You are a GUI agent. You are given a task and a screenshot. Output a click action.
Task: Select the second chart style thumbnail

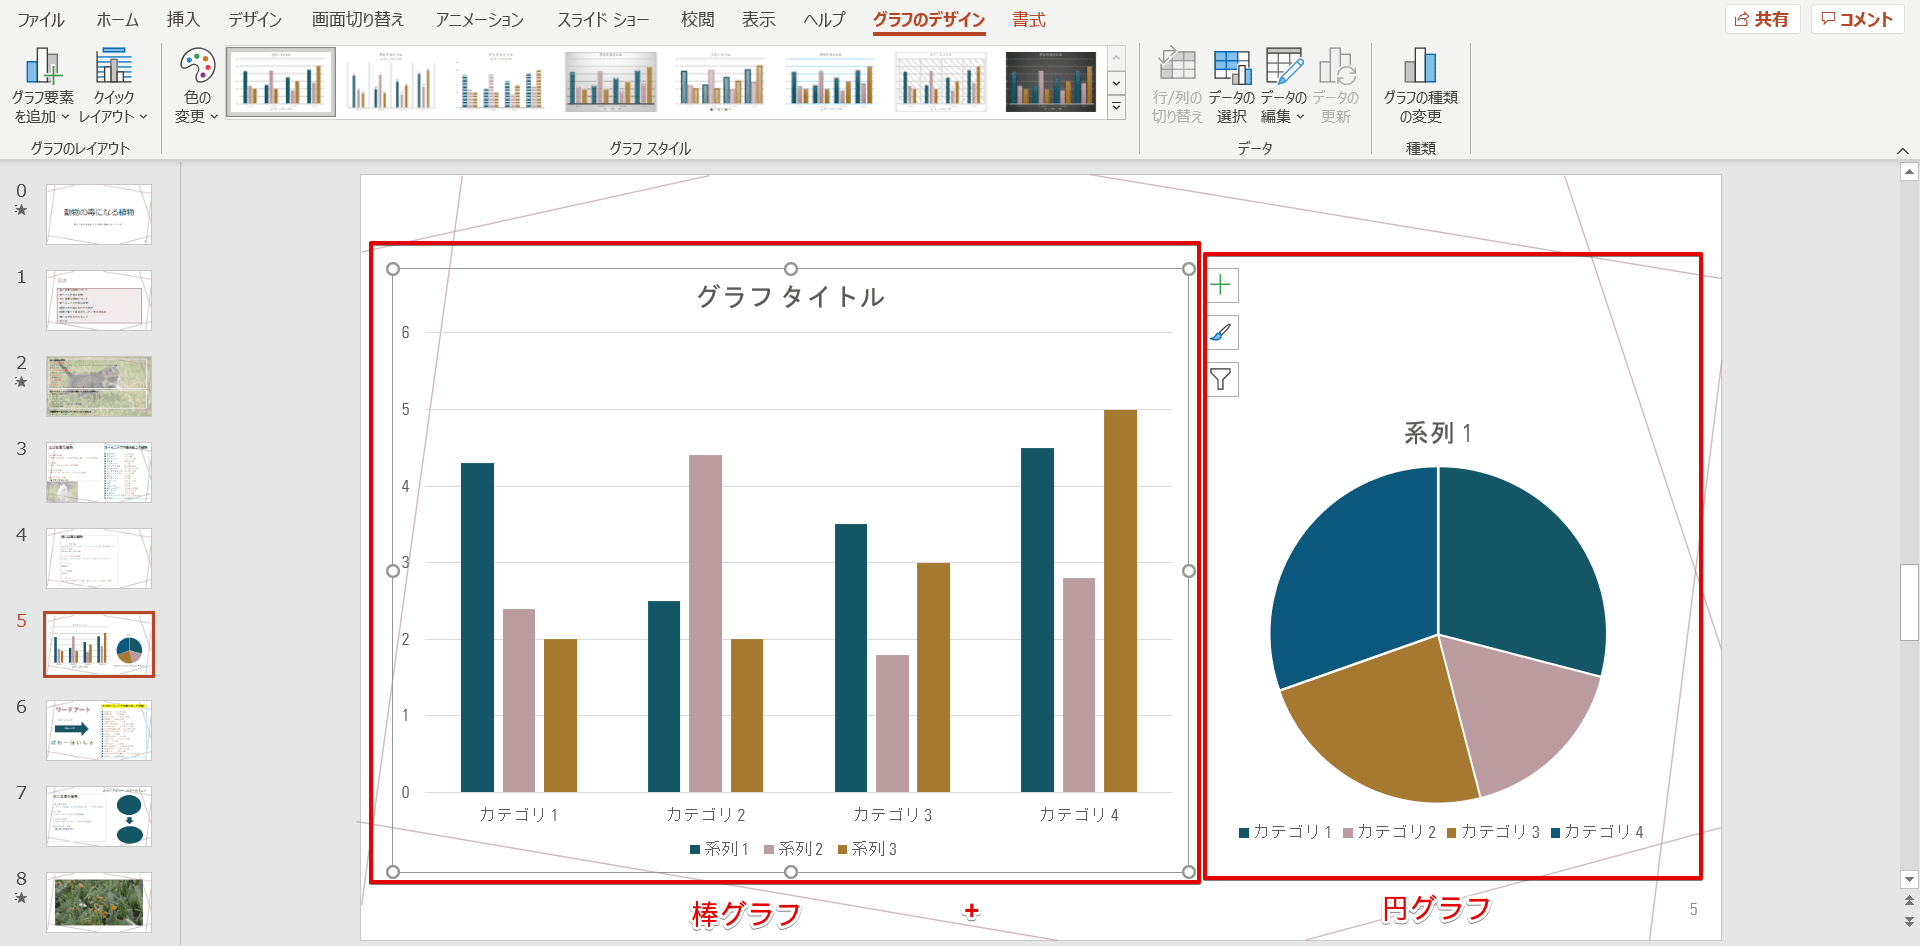391,82
